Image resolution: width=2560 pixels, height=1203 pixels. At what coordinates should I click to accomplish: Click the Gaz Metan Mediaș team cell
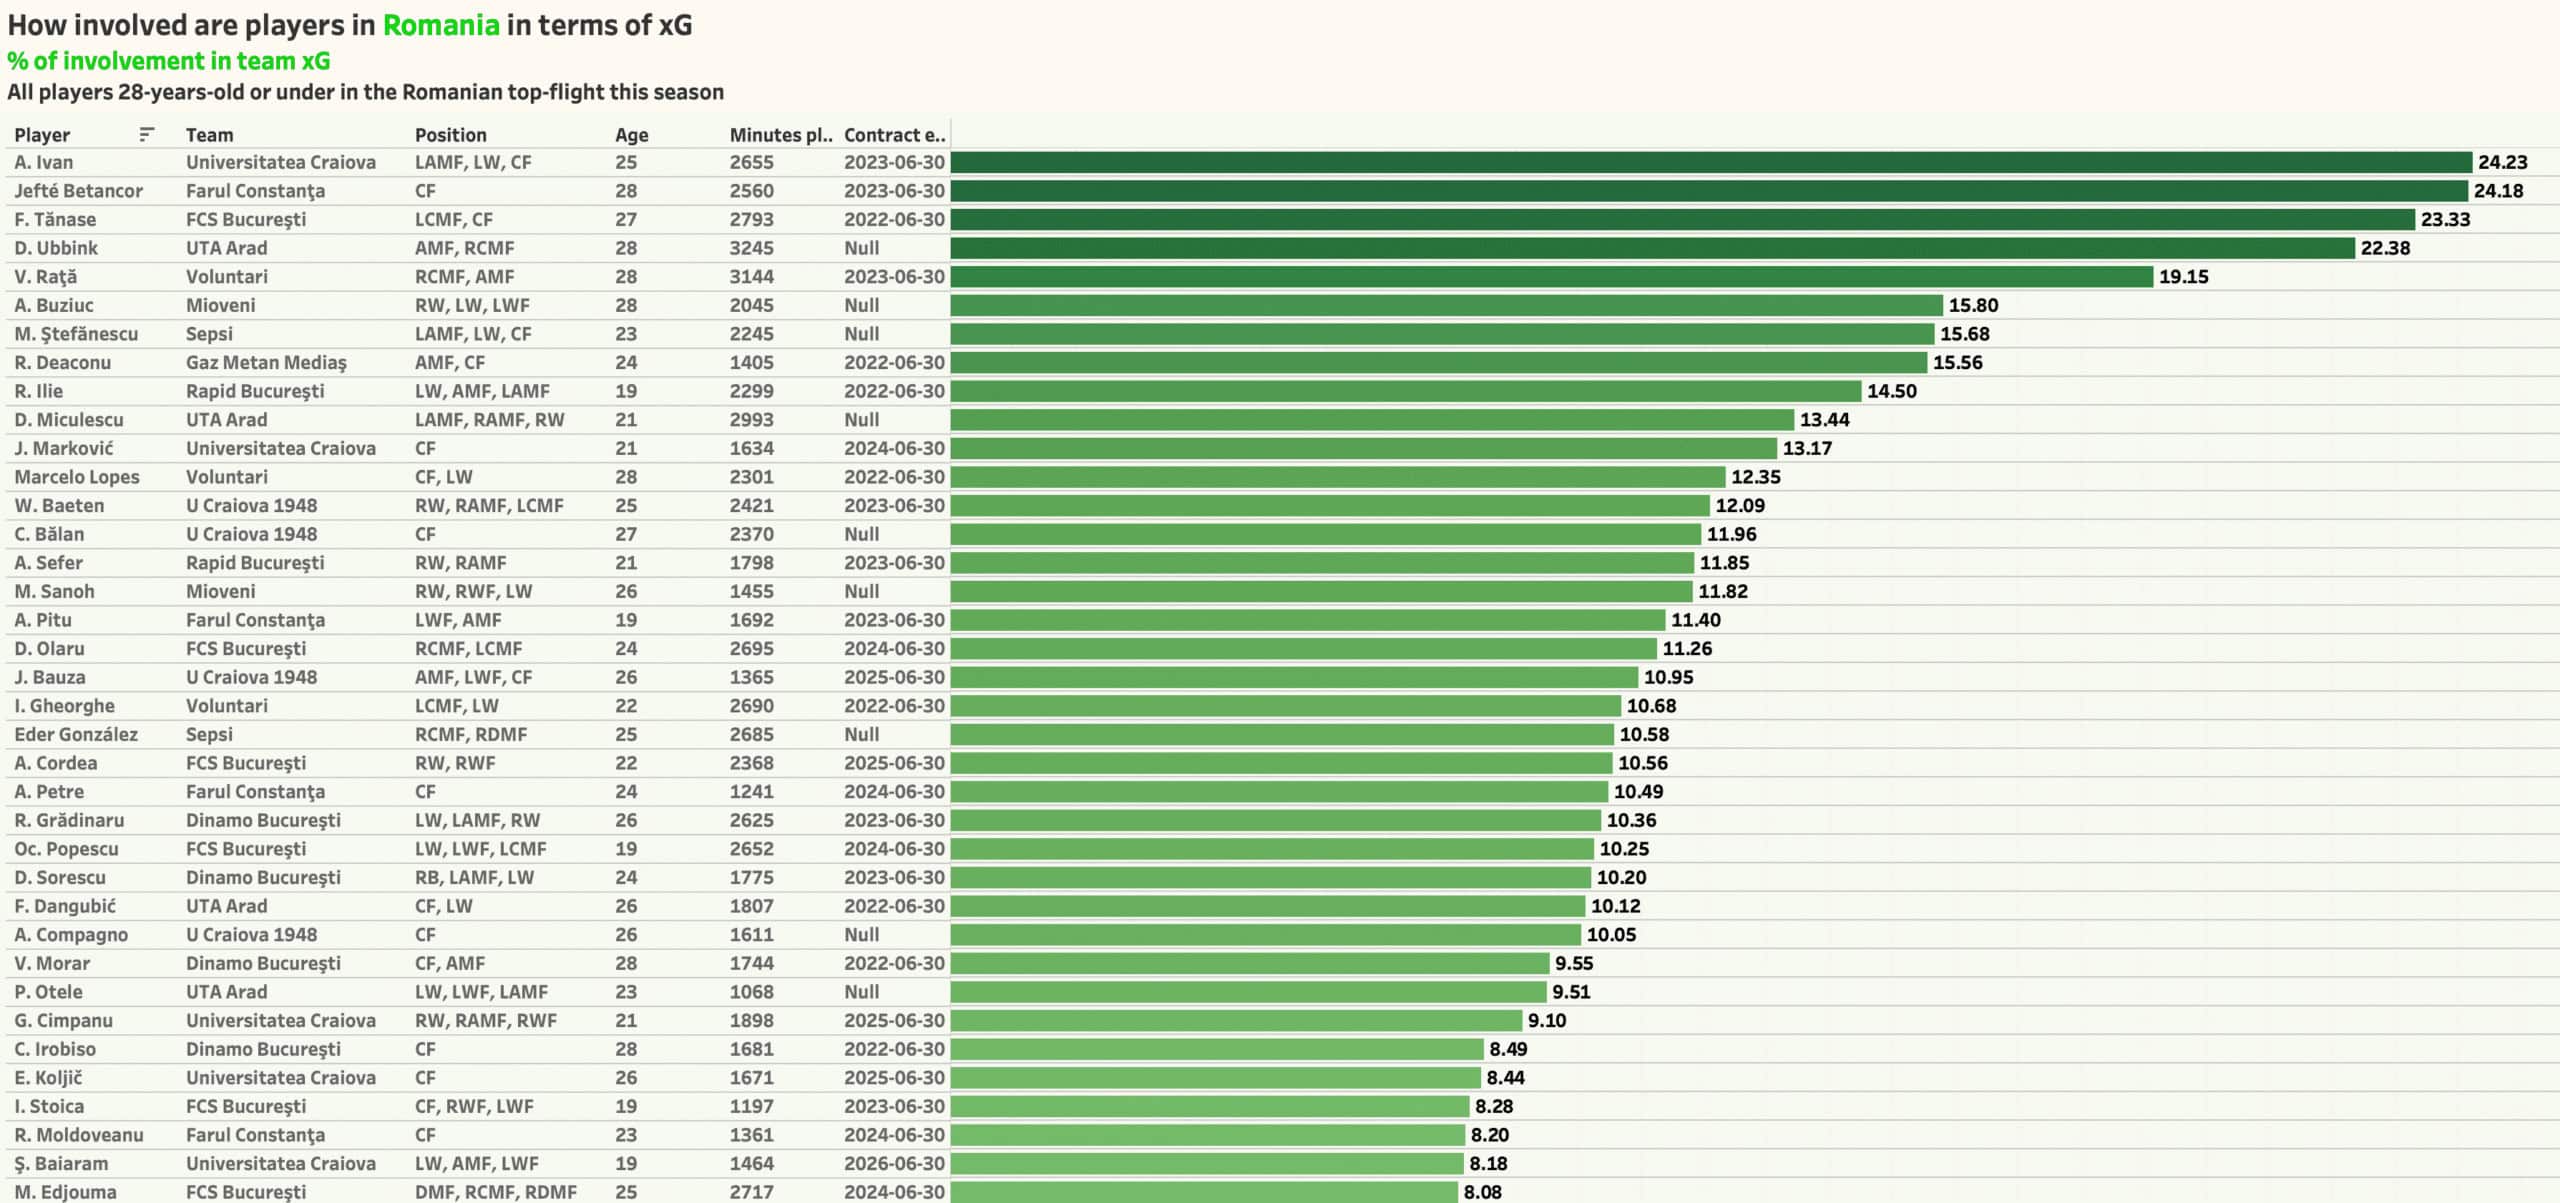click(266, 363)
